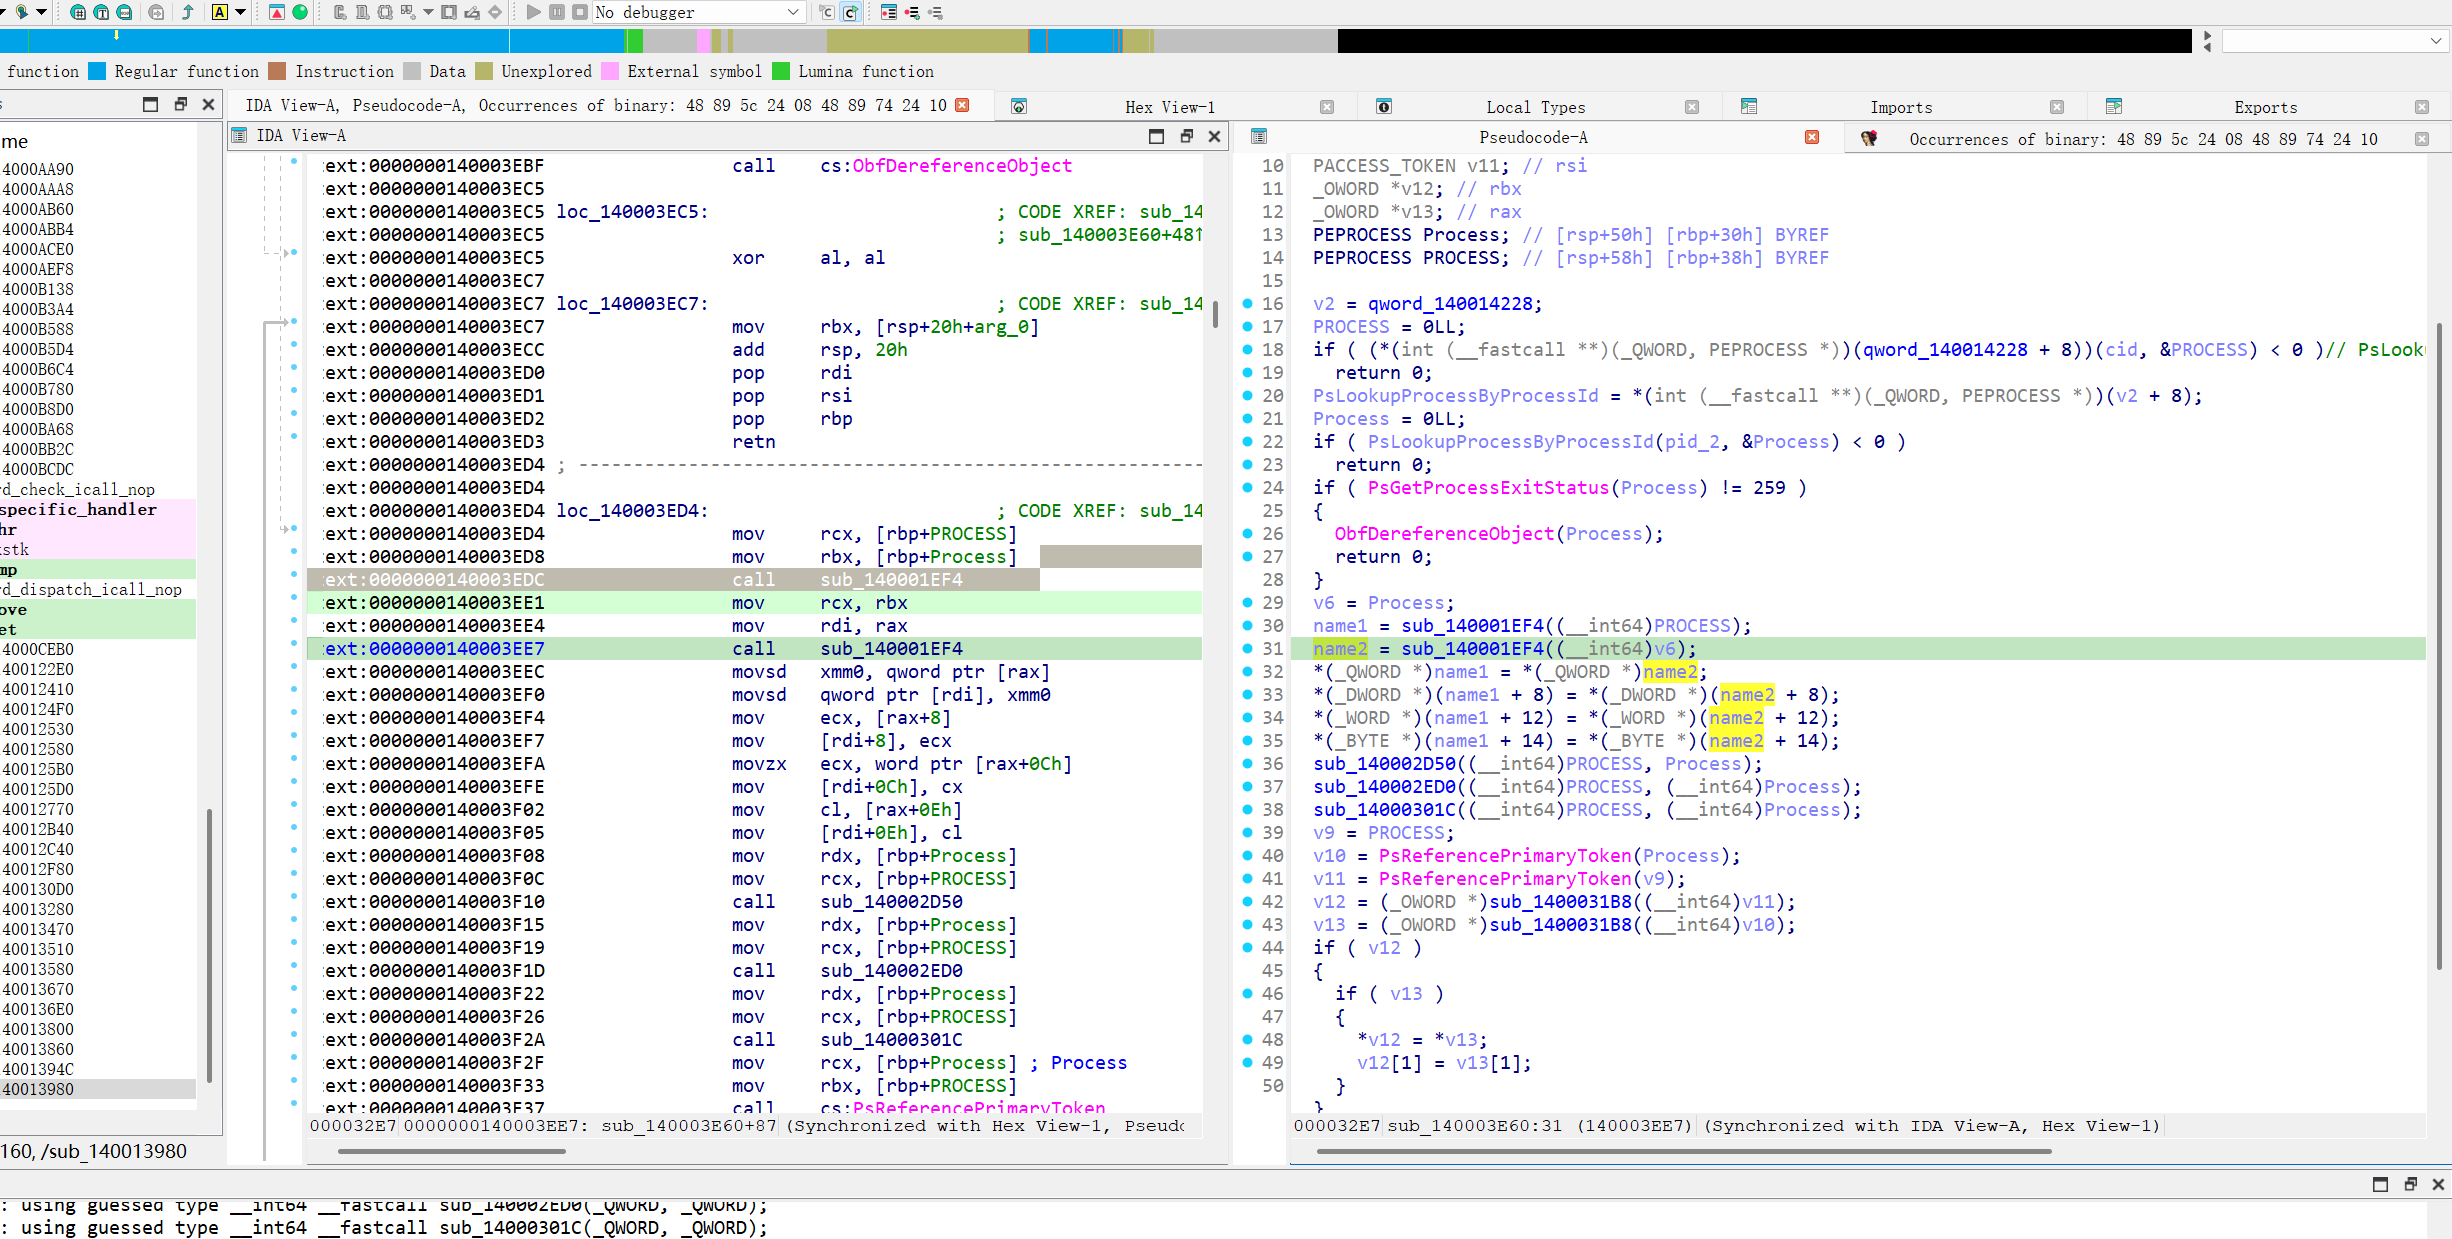This screenshot has width=2452, height=1239.
Task: Toggle breakpoint dot at address 140003F10
Action: 294,896
